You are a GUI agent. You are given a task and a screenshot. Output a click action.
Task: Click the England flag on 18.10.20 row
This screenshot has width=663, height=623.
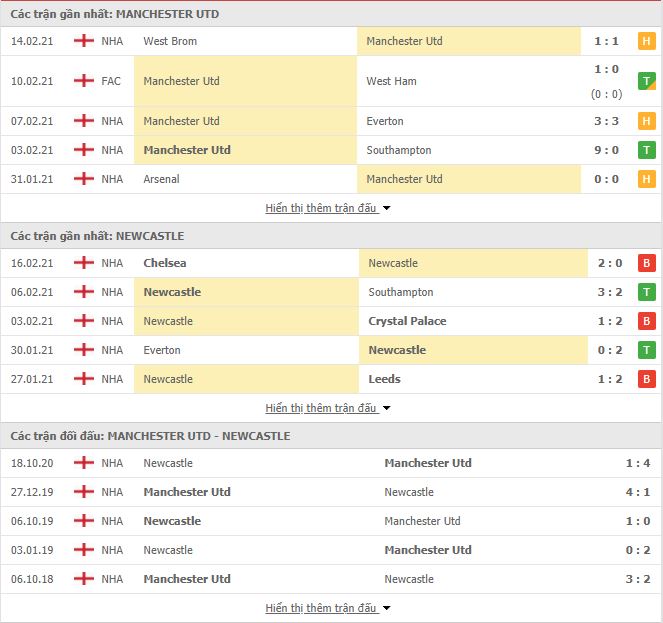(x=84, y=463)
